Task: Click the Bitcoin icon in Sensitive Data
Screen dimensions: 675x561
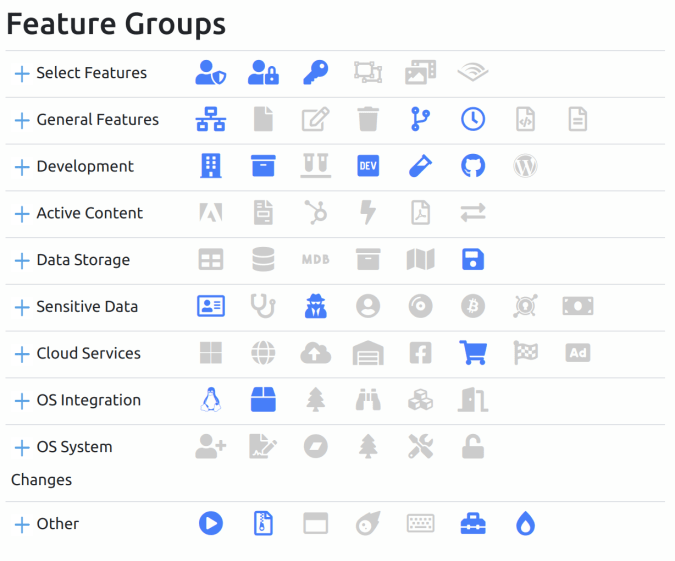Action: click(472, 306)
